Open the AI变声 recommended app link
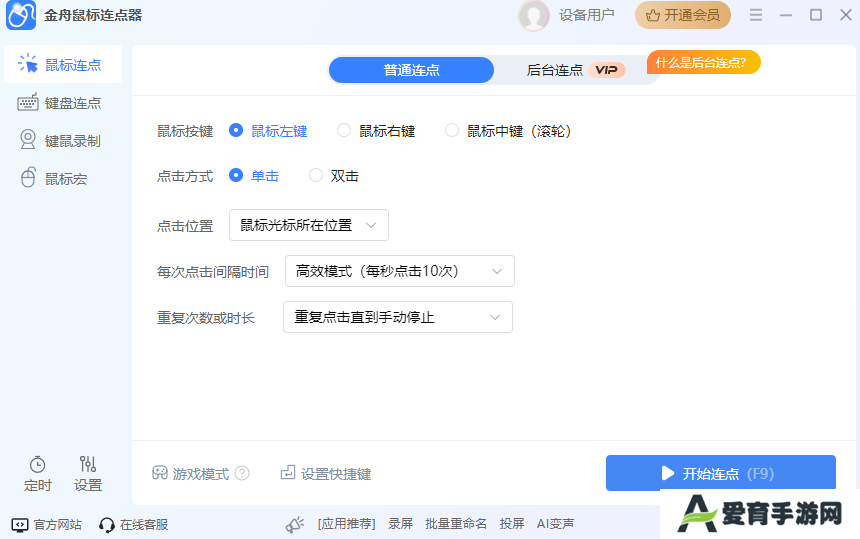The width and height of the screenshot is (860, 539). (556, 524)
